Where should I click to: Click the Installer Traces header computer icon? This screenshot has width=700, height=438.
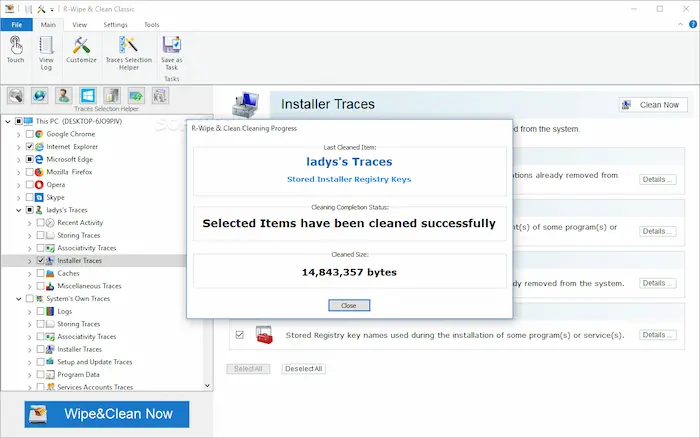[x=246, y=104]
